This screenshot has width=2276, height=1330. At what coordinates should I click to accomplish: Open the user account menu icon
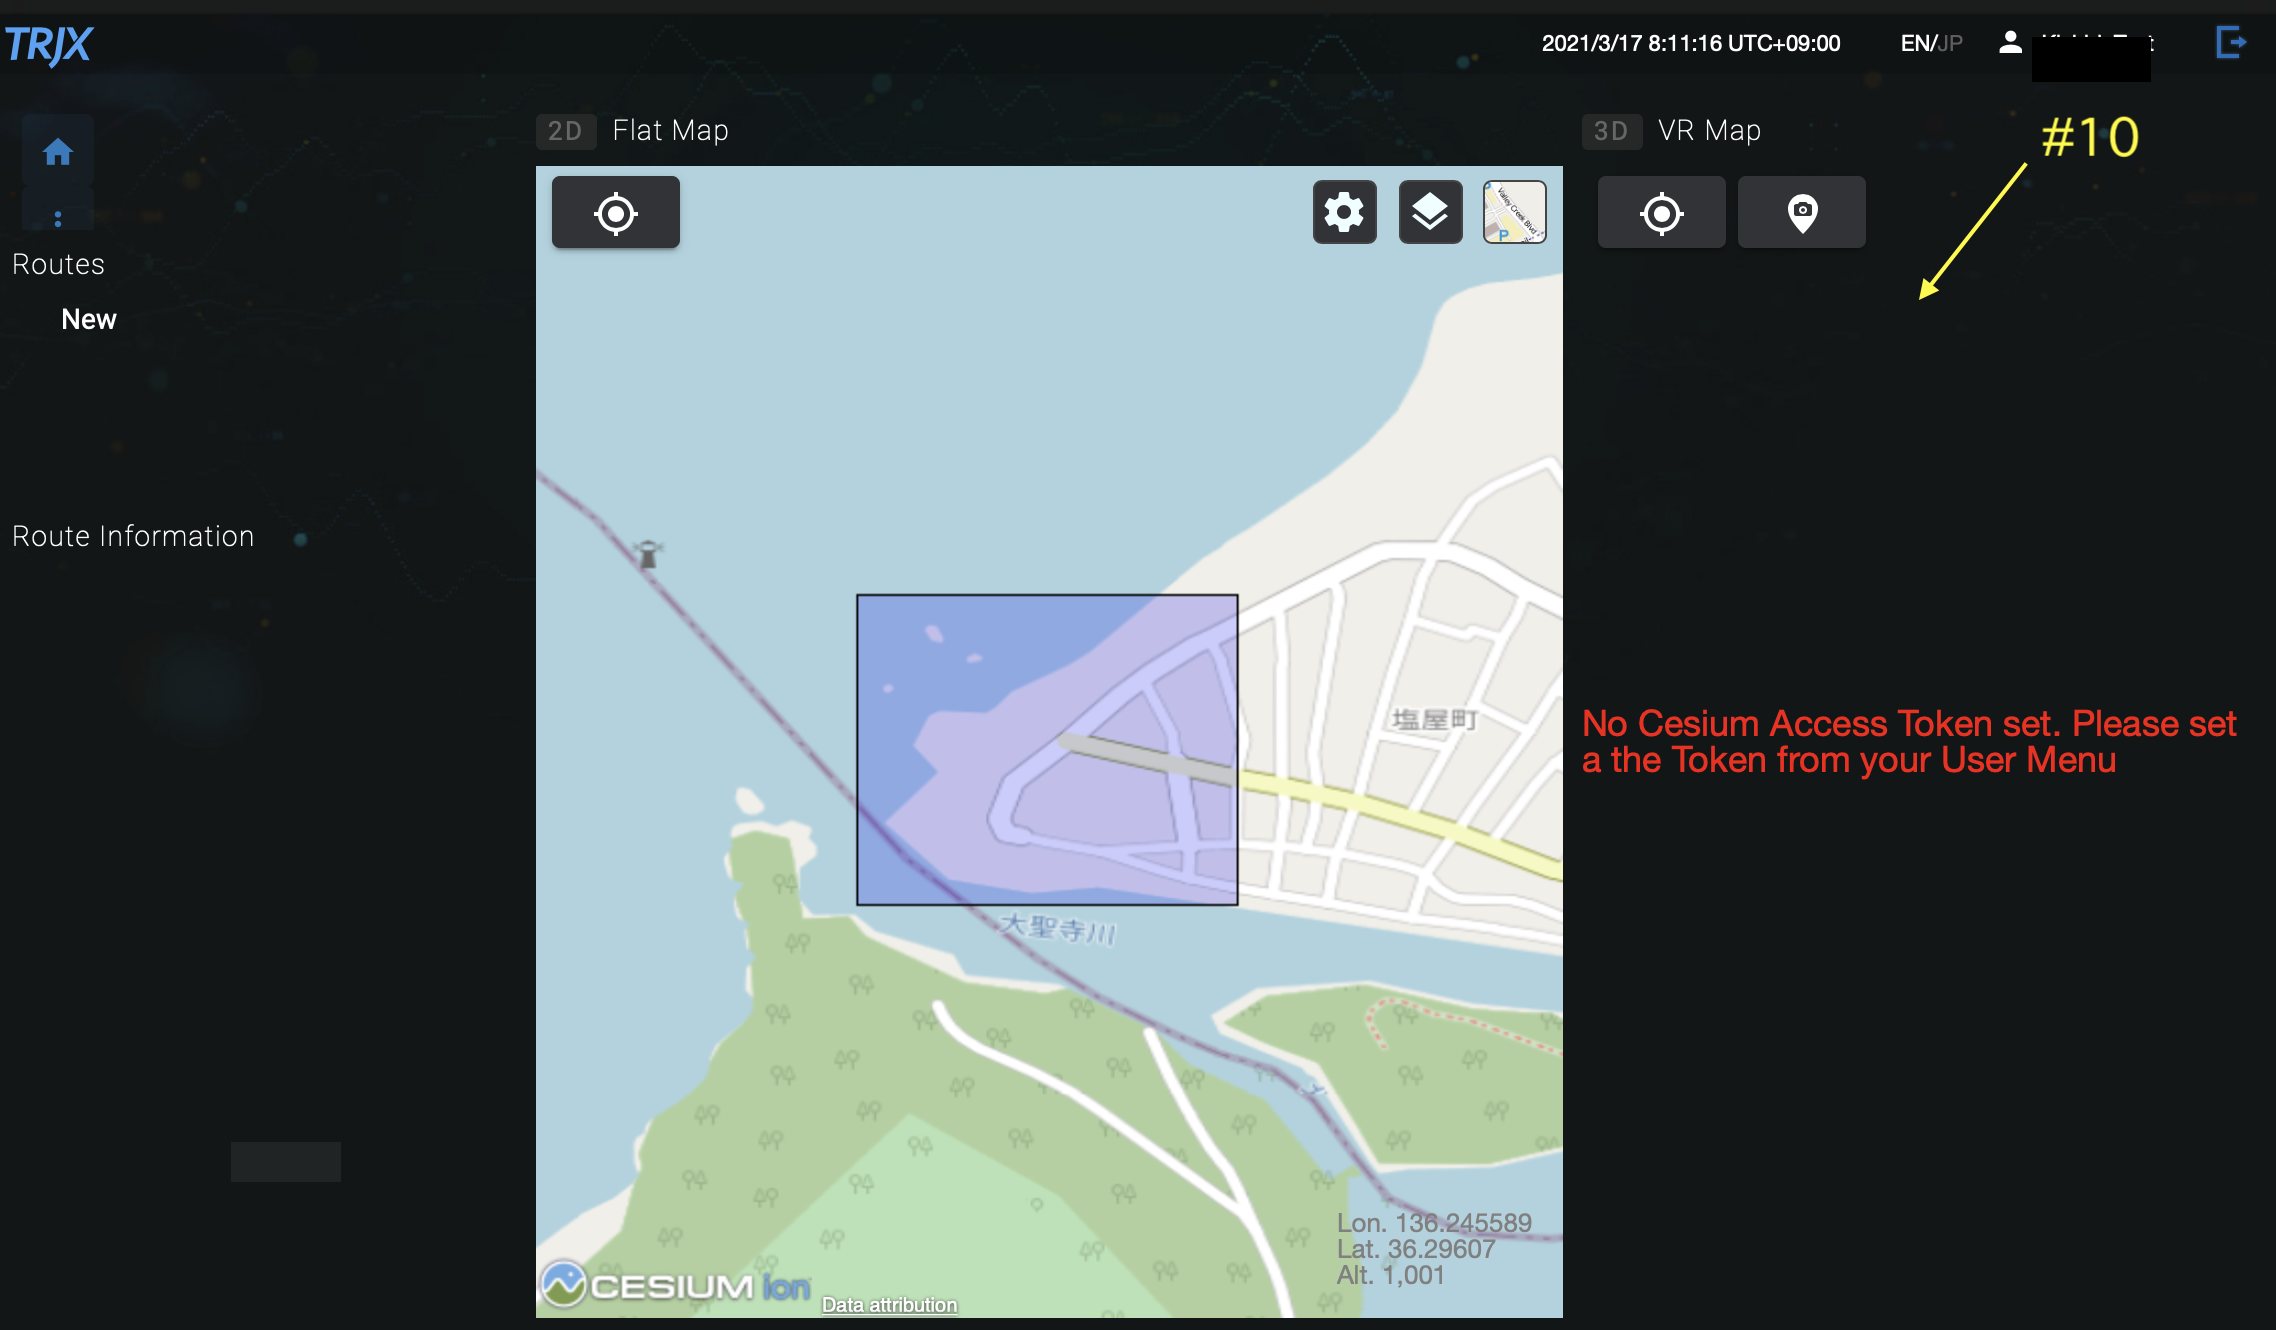click(2010, 43)
